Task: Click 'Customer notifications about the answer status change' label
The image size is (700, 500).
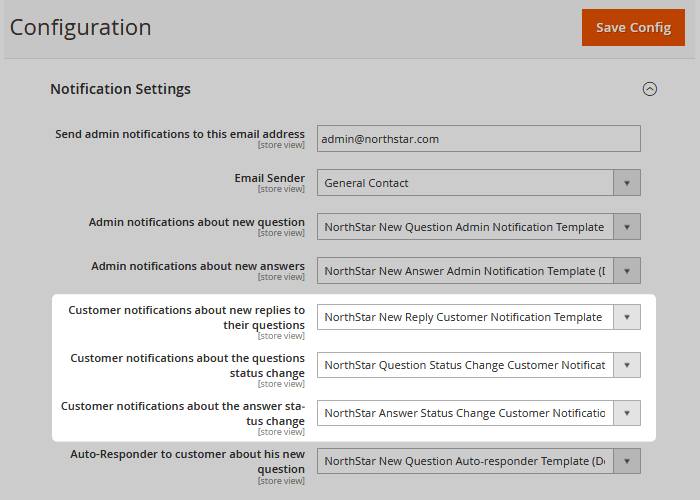Action: click(183, 413)
